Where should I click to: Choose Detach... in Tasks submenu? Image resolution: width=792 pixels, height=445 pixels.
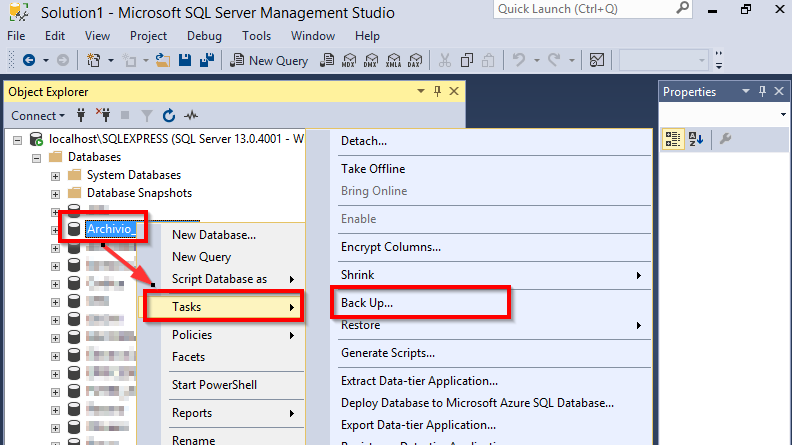(364, 141)
